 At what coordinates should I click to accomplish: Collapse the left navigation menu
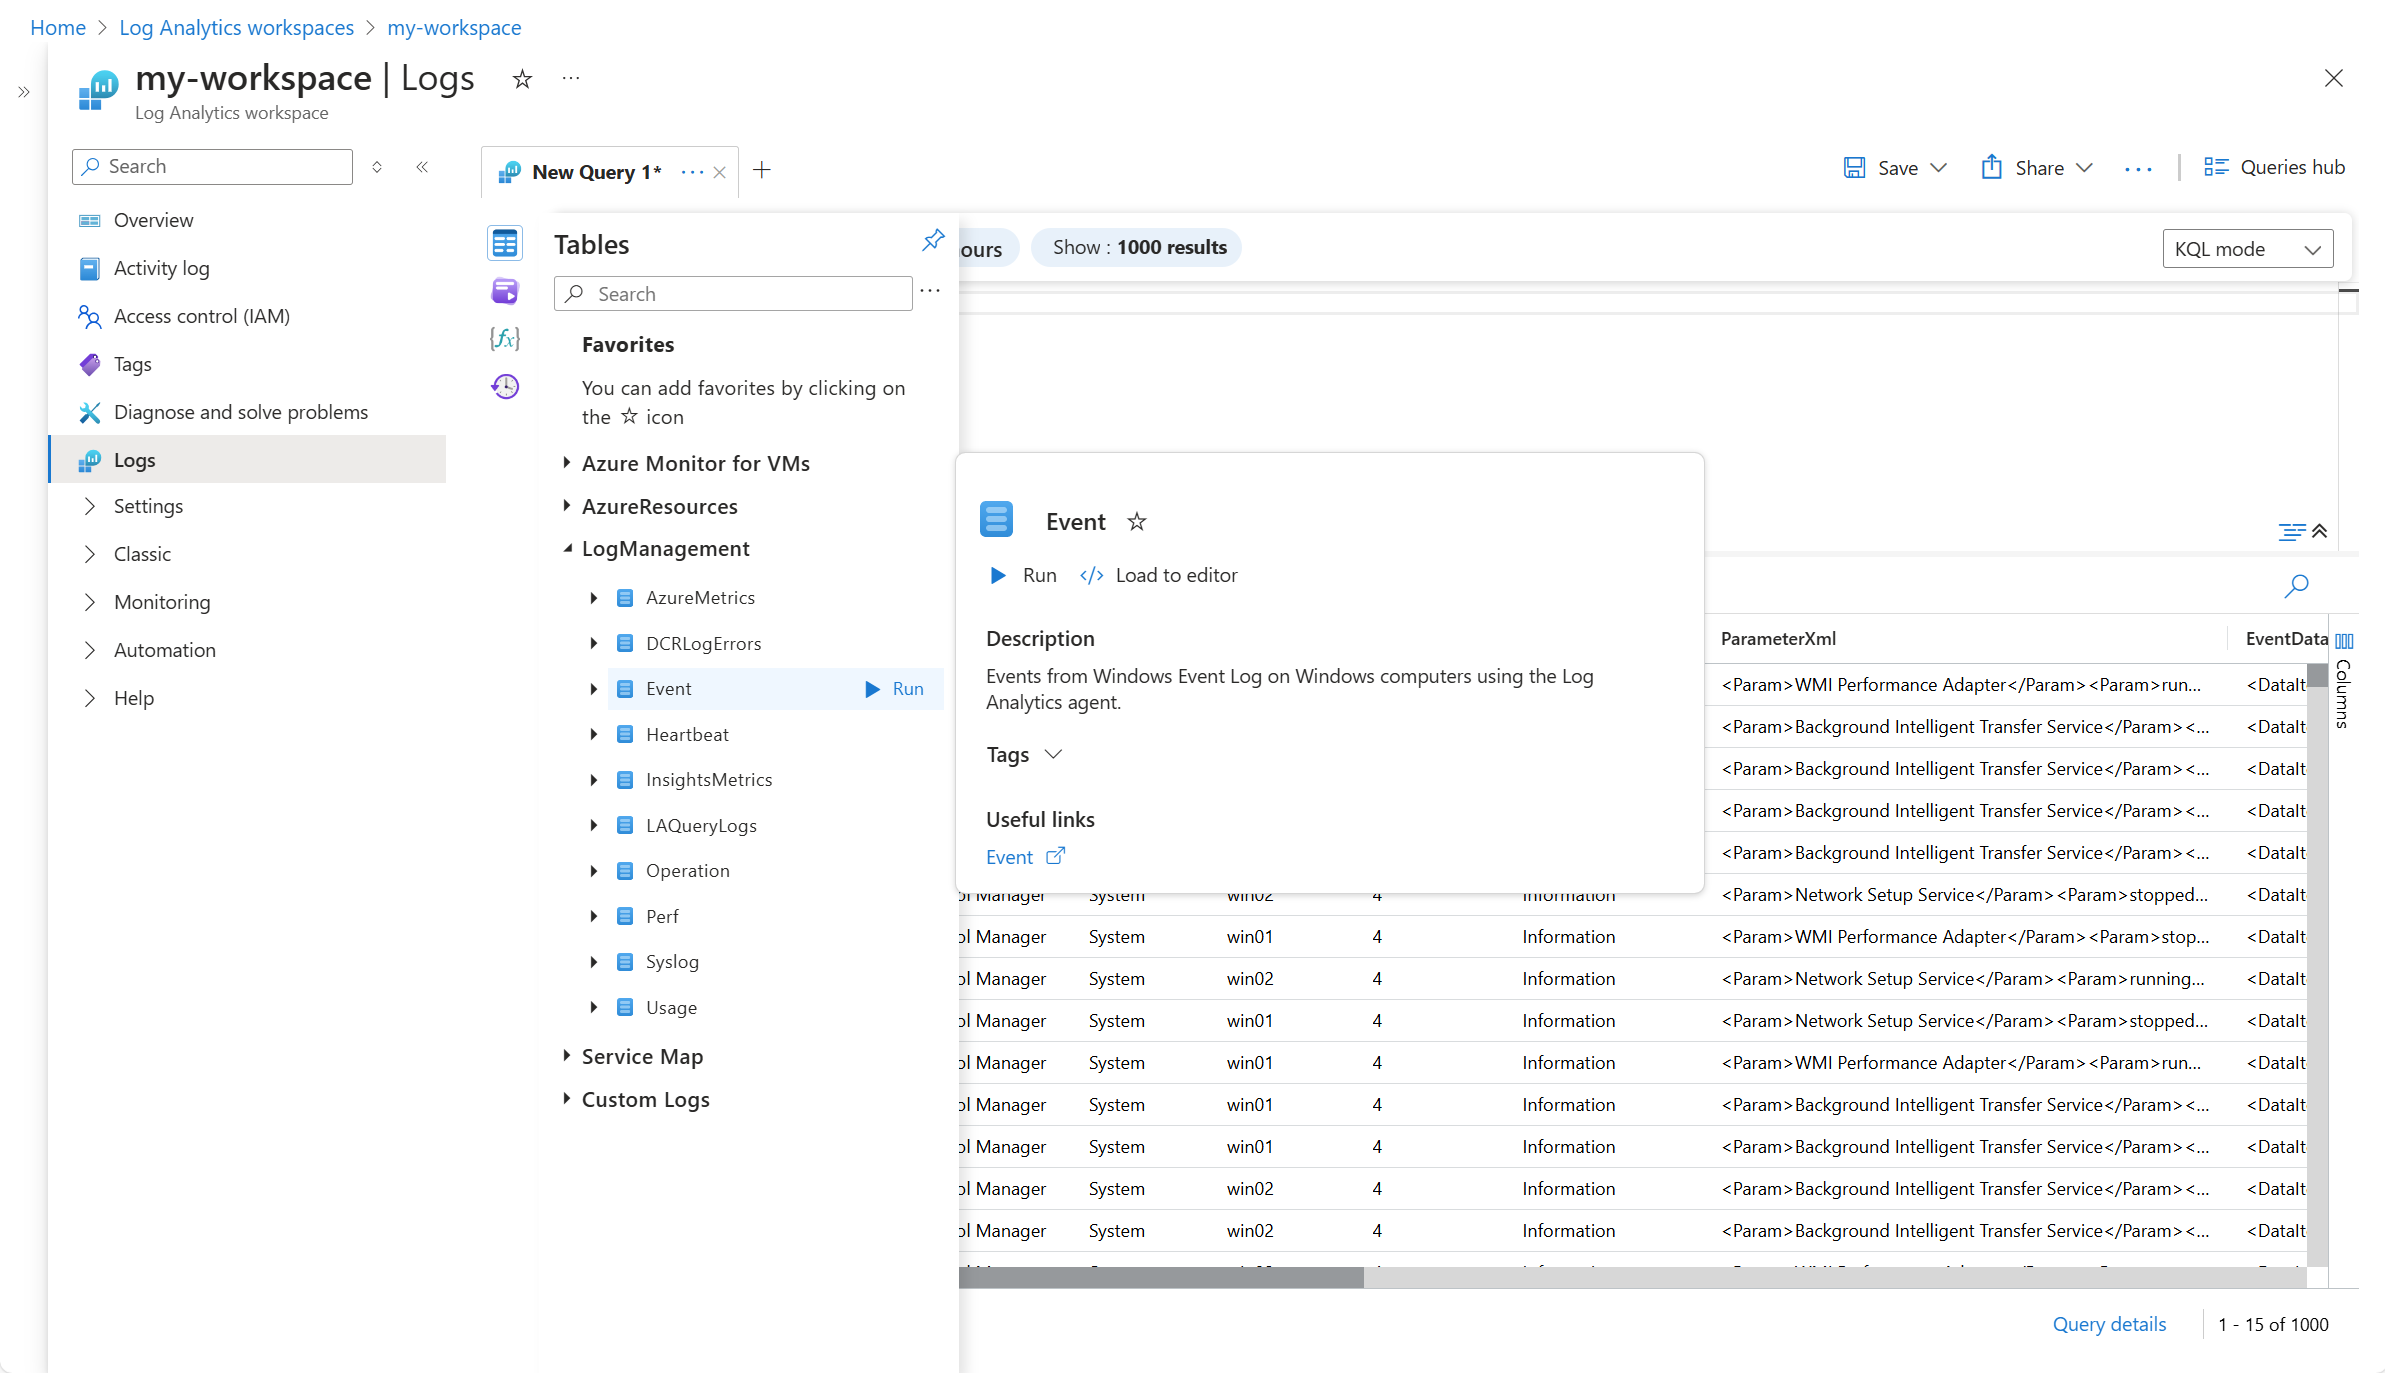pyautogui.click(x=422, y=167)
